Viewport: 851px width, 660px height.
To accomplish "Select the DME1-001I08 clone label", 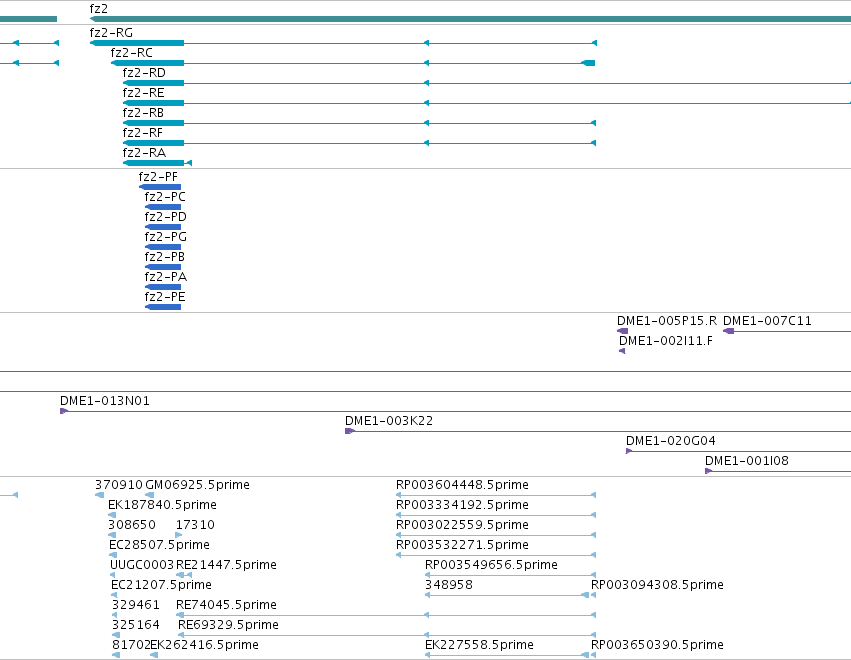I will [747, 461].
